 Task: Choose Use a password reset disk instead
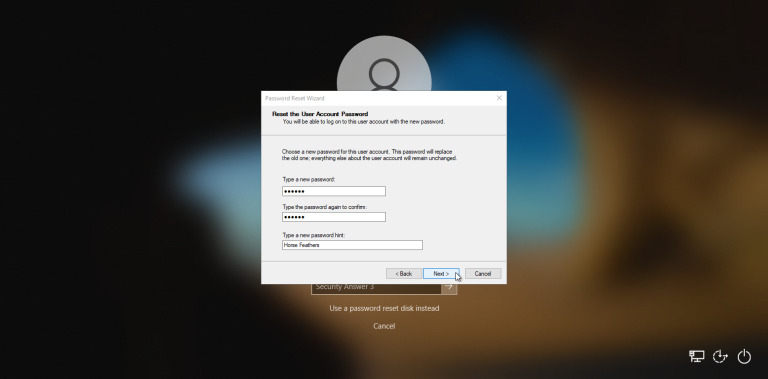point(384,308)
